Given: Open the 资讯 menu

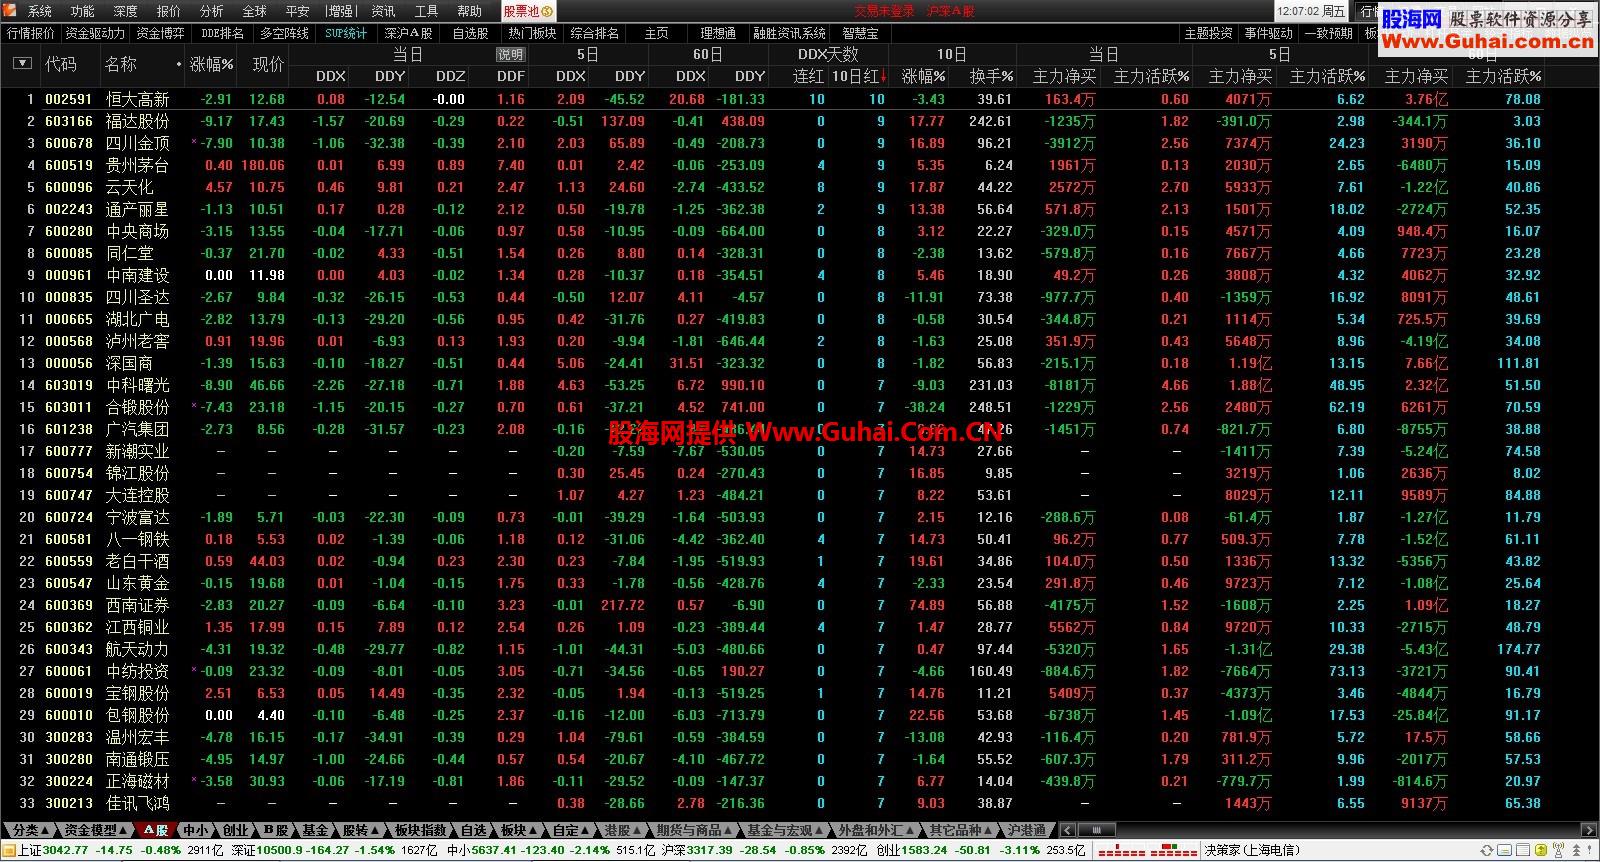Looking at the screenshot, I should (x=383, y=11).
